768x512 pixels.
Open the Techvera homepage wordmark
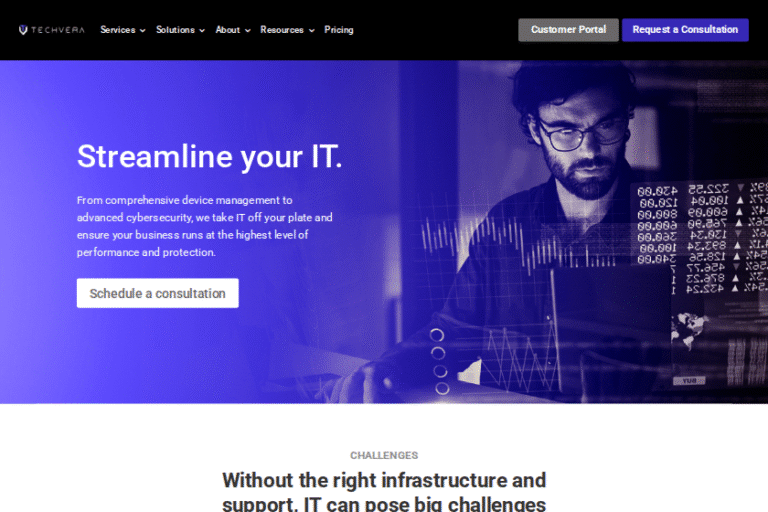[58, 30]
